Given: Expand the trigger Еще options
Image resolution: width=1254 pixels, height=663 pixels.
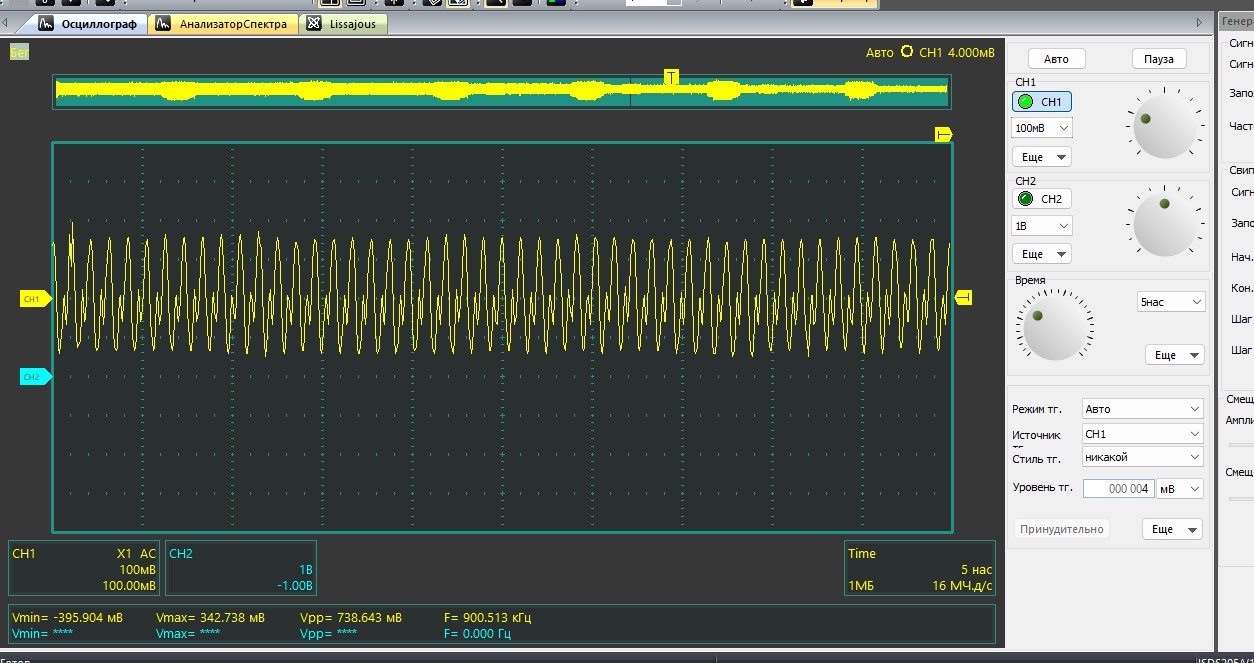Looking at the screenshot, I should 1172,529.
